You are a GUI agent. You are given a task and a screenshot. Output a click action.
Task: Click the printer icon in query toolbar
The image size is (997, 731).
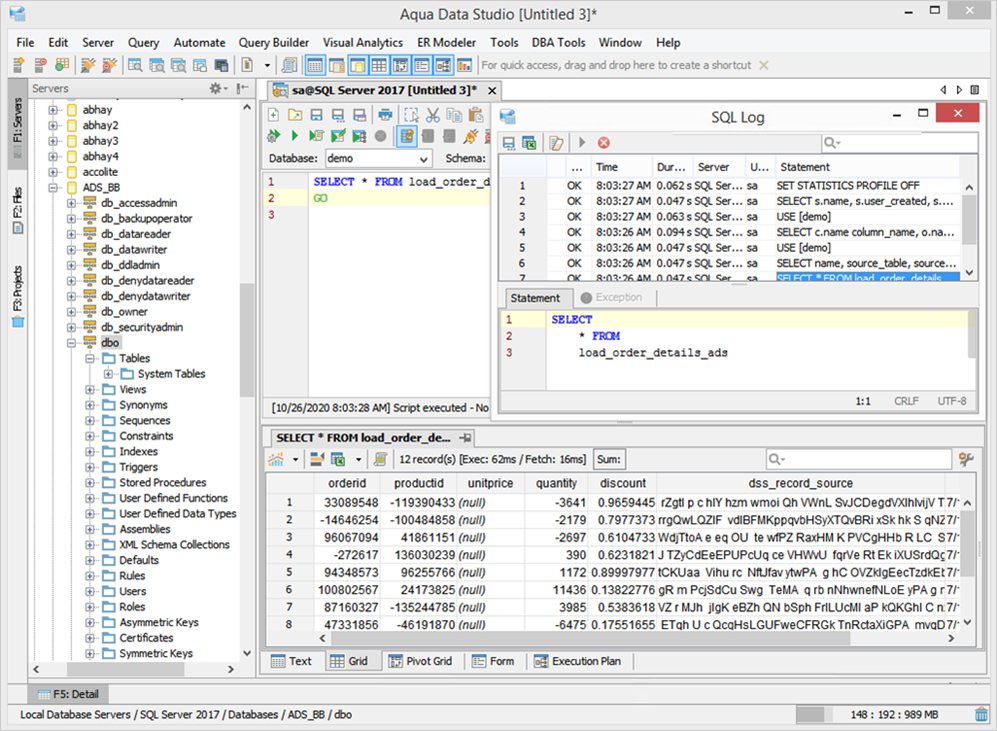point(385,115)
